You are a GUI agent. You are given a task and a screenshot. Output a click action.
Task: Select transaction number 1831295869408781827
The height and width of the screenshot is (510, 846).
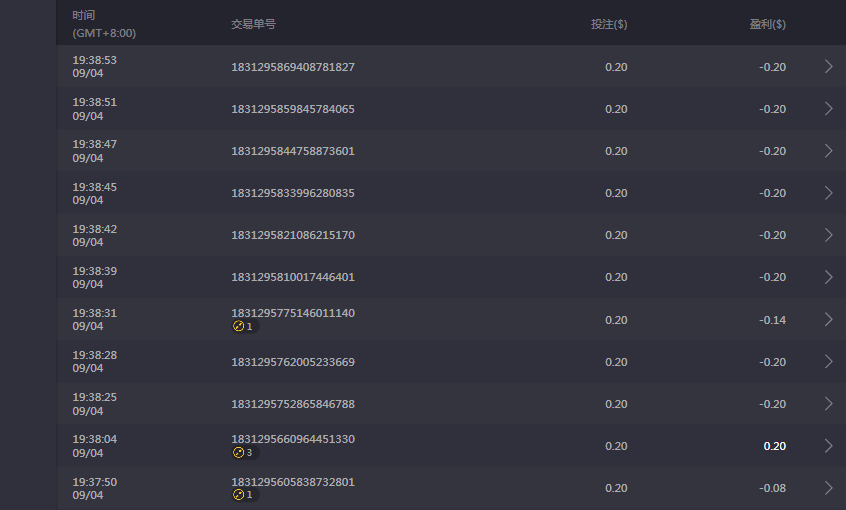[x=293, y=67]
